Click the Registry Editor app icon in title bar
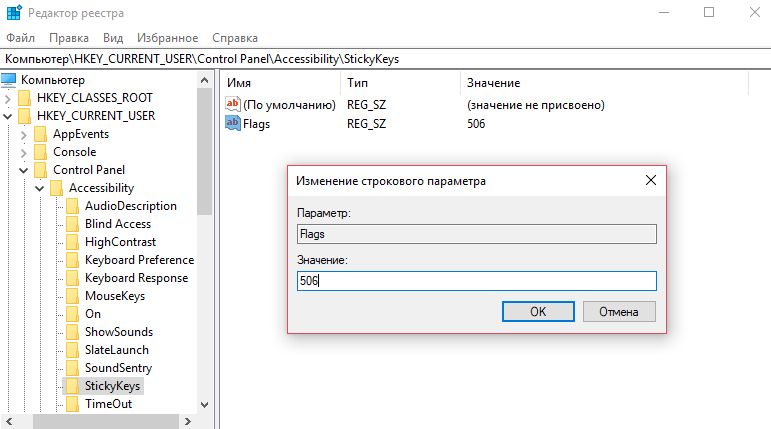The height and width of the screenshot is (429, 771). pos(14,12)
